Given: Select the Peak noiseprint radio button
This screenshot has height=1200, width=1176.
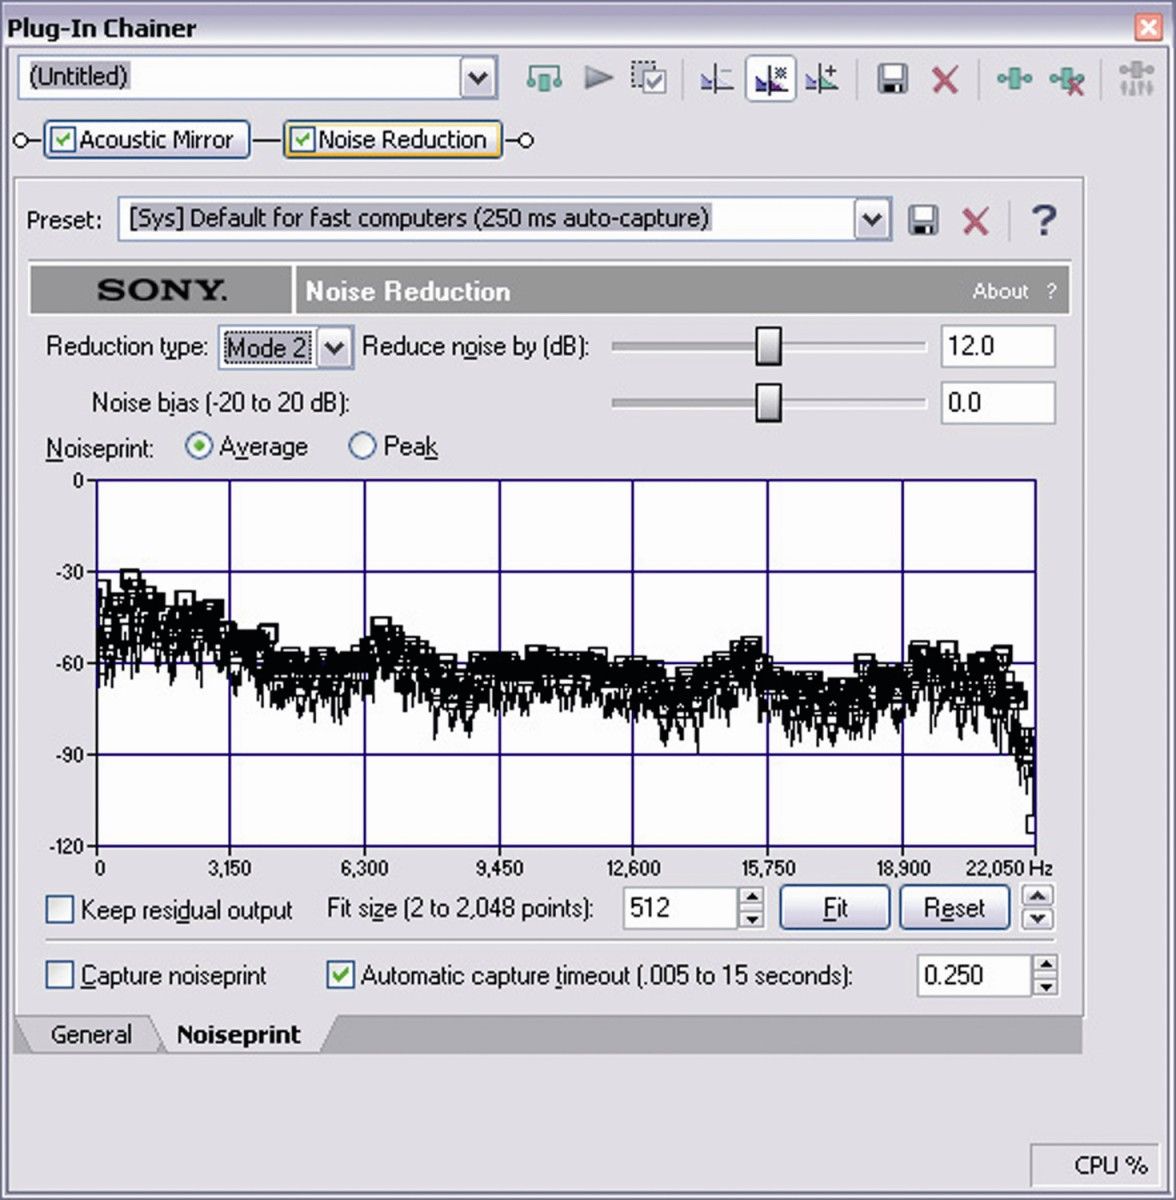Looking at the screenshot, I should pyautogui.click(x=361, y=446).
